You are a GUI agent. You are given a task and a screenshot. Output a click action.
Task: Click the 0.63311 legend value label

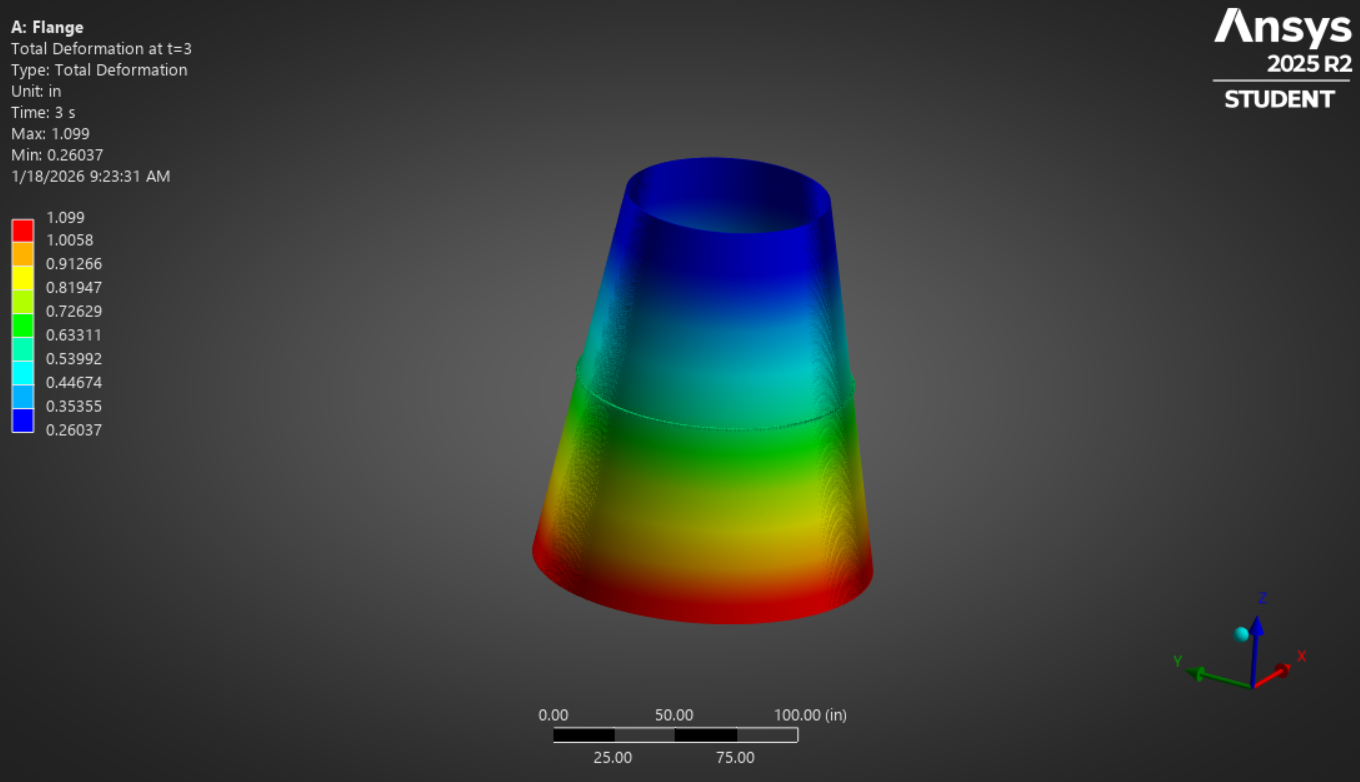tap(73, 335)
